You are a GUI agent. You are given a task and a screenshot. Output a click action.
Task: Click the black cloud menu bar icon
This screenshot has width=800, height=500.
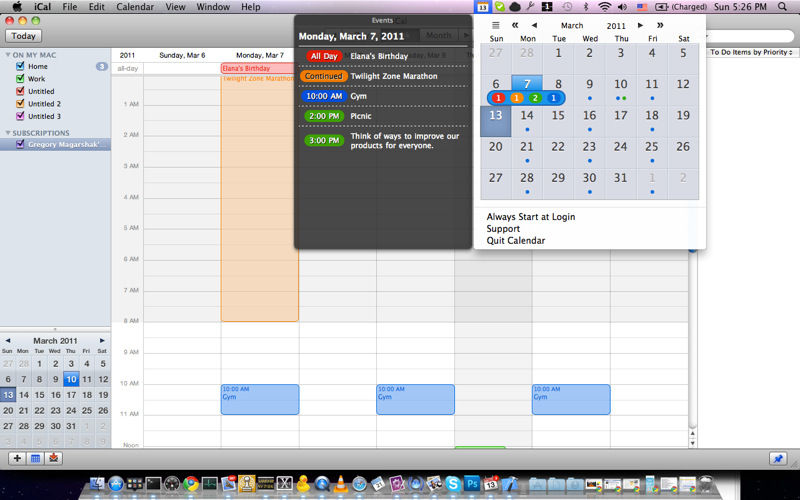(515, 7)
